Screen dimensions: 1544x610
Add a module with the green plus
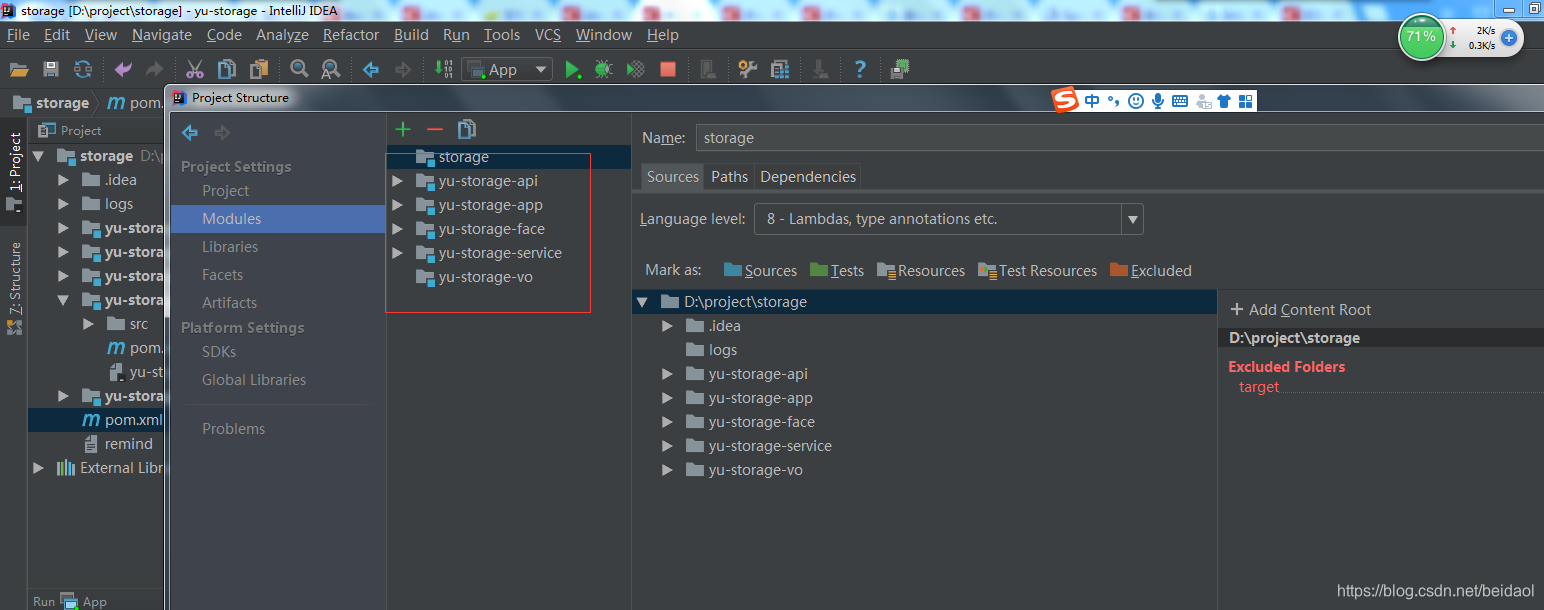point(403,129)
